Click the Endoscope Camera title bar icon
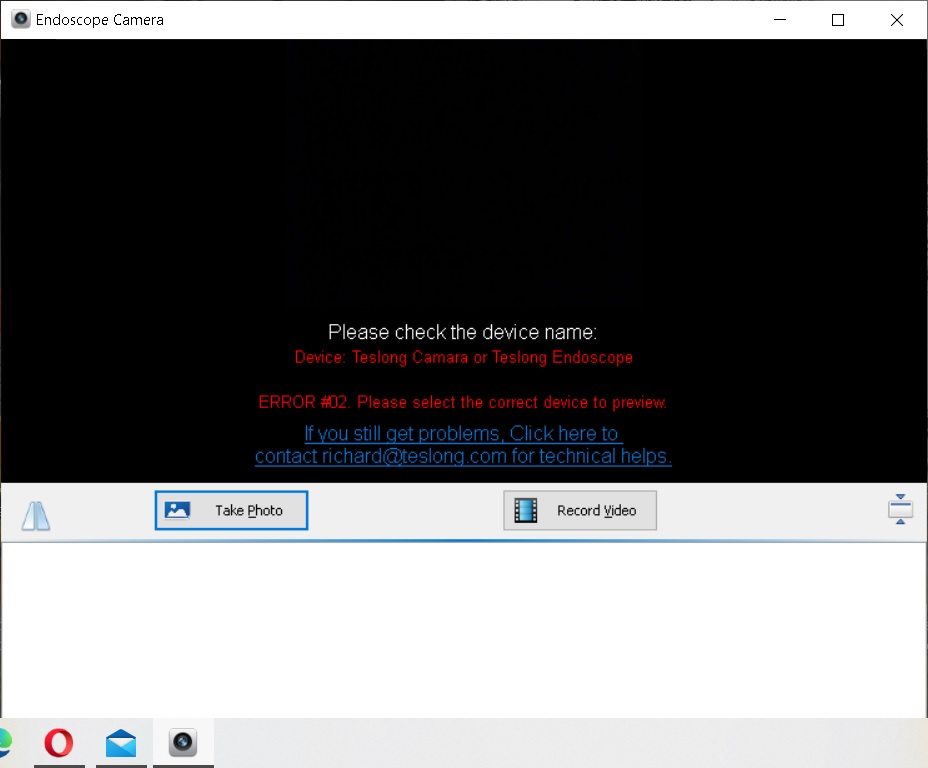 click(21, 20)
